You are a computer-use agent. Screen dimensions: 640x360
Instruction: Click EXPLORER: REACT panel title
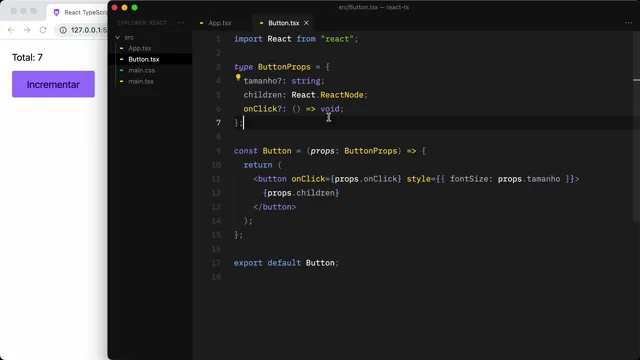142,23
